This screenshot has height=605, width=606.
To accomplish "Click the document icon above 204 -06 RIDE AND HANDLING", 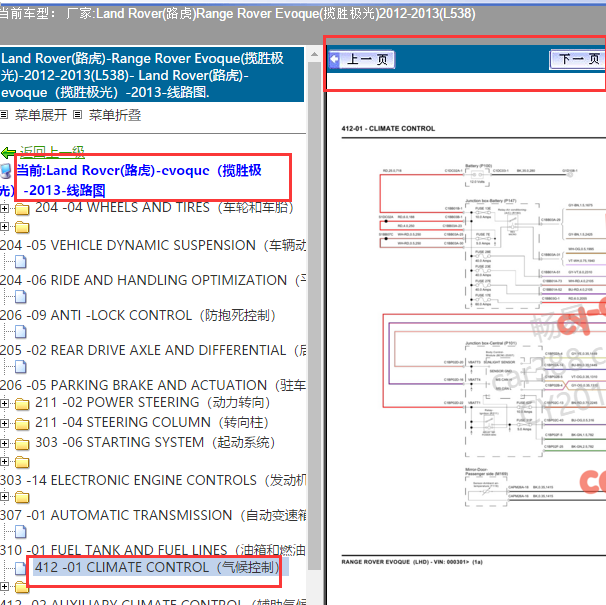I will [21, 262].
